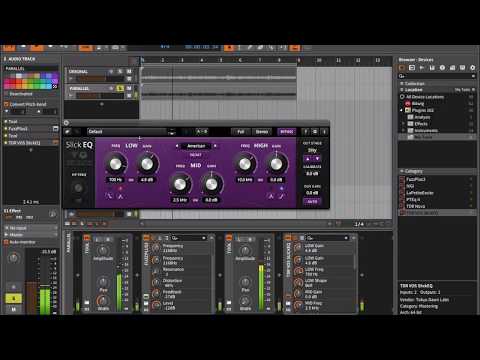
Task: Open FuzzPlus3 plugin window icon
Action: click(x=55, y=128)
